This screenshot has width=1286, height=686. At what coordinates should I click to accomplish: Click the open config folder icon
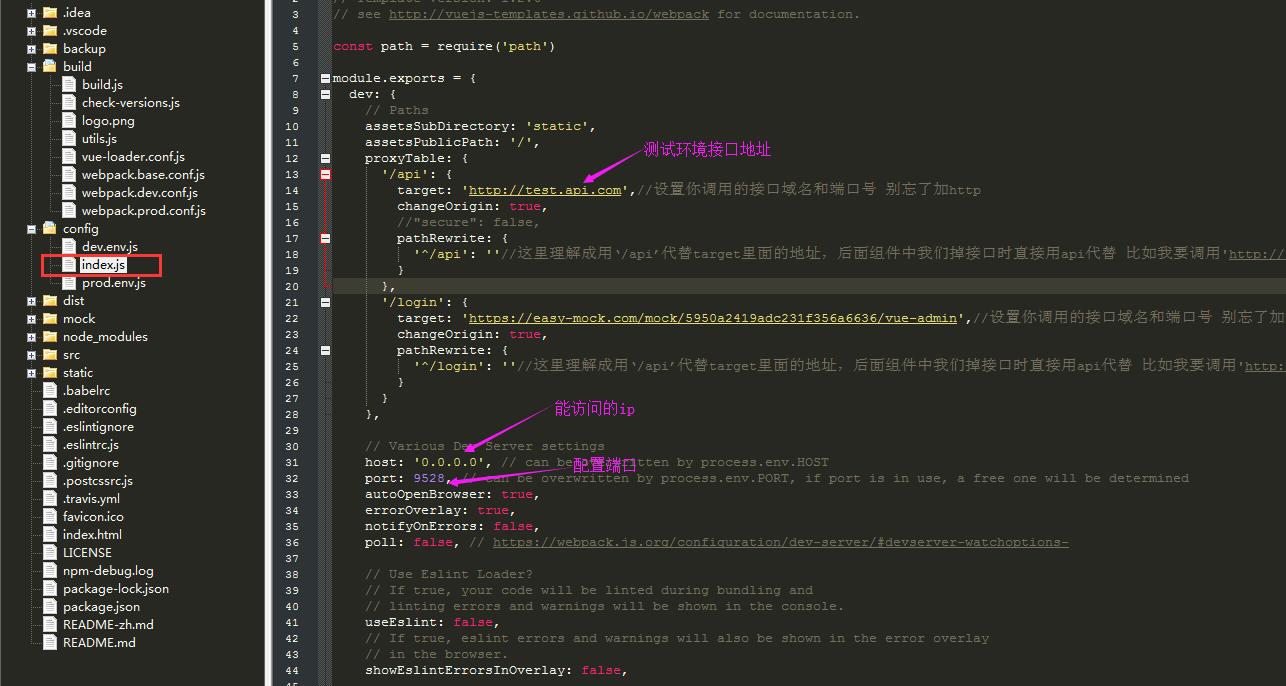coord(49,228)
